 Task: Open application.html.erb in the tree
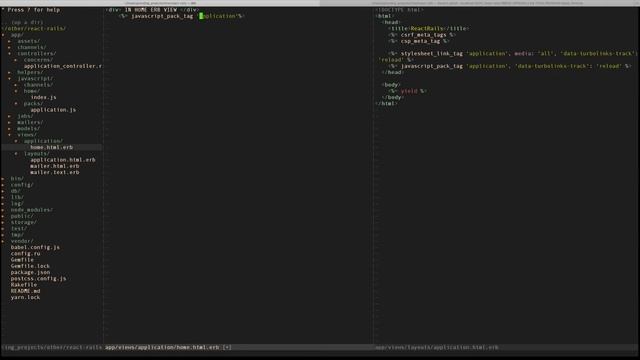(63, 160)
